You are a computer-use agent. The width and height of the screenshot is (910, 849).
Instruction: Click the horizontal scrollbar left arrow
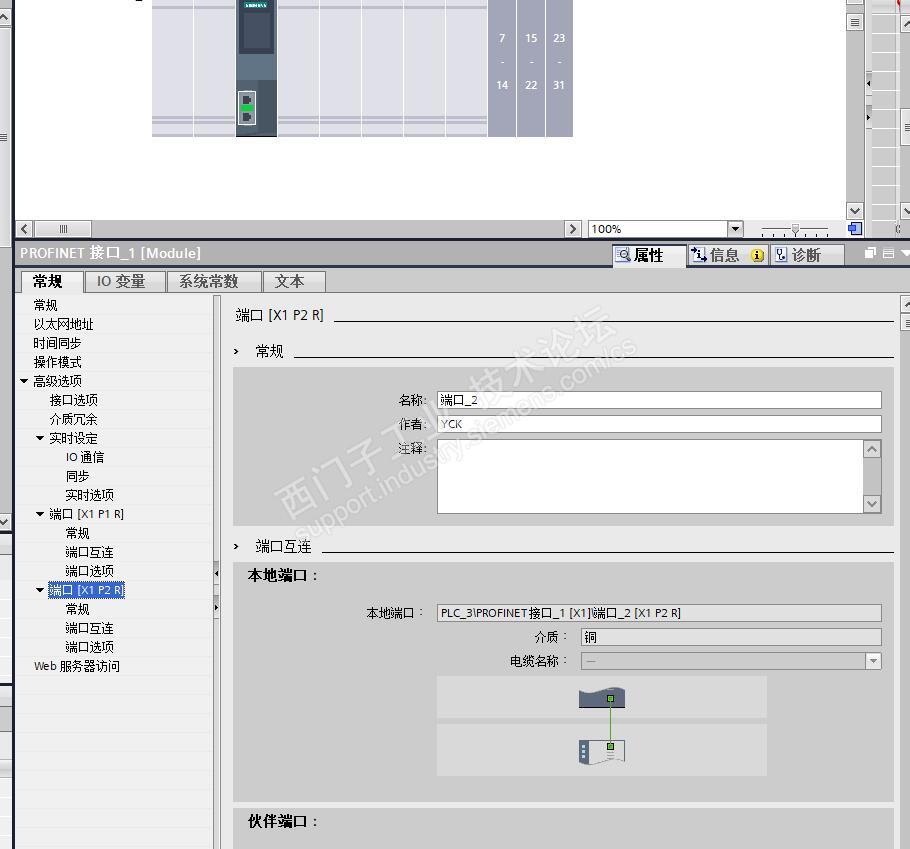[x=24, y=229]
